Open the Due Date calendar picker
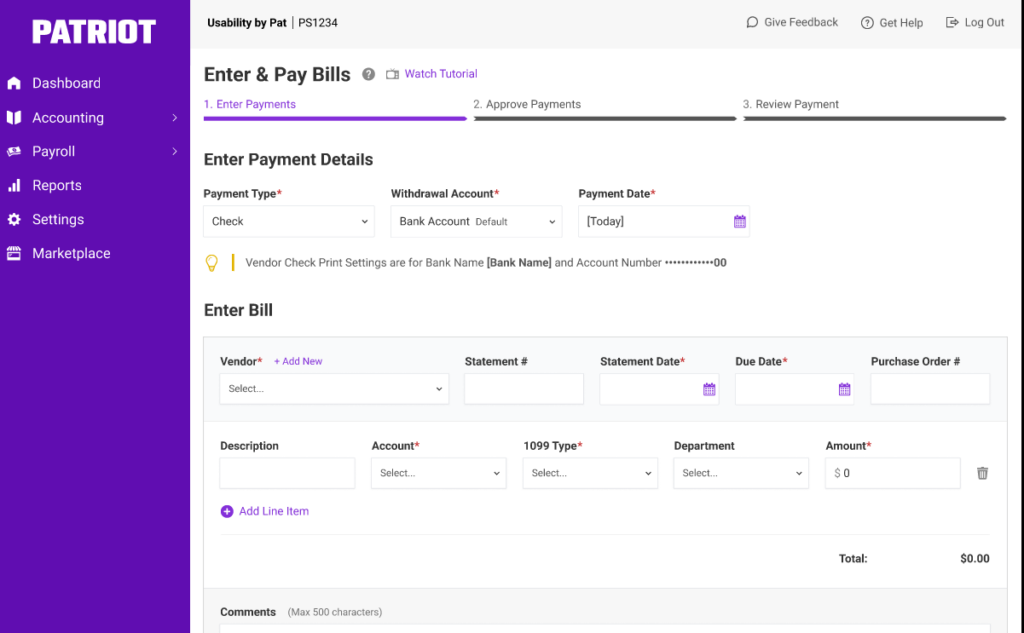This screenshot has height=633, width=1024. (x=844, y=389)
